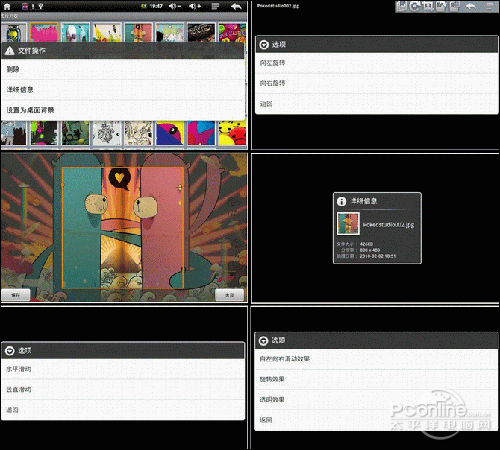Select 水平滑动 in the options menu
The height and width of the screenshot is (450, 500).
(x=123, y=369)
